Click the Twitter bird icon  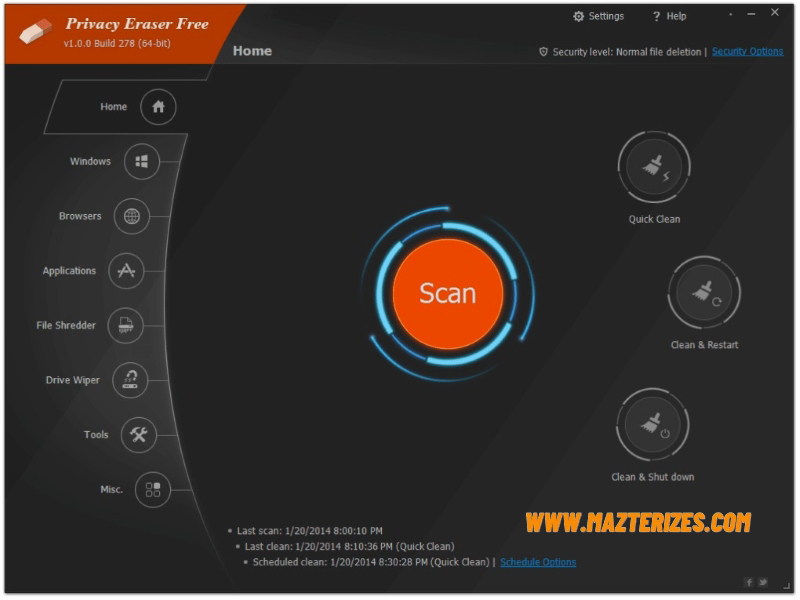(x=763, y=582)
